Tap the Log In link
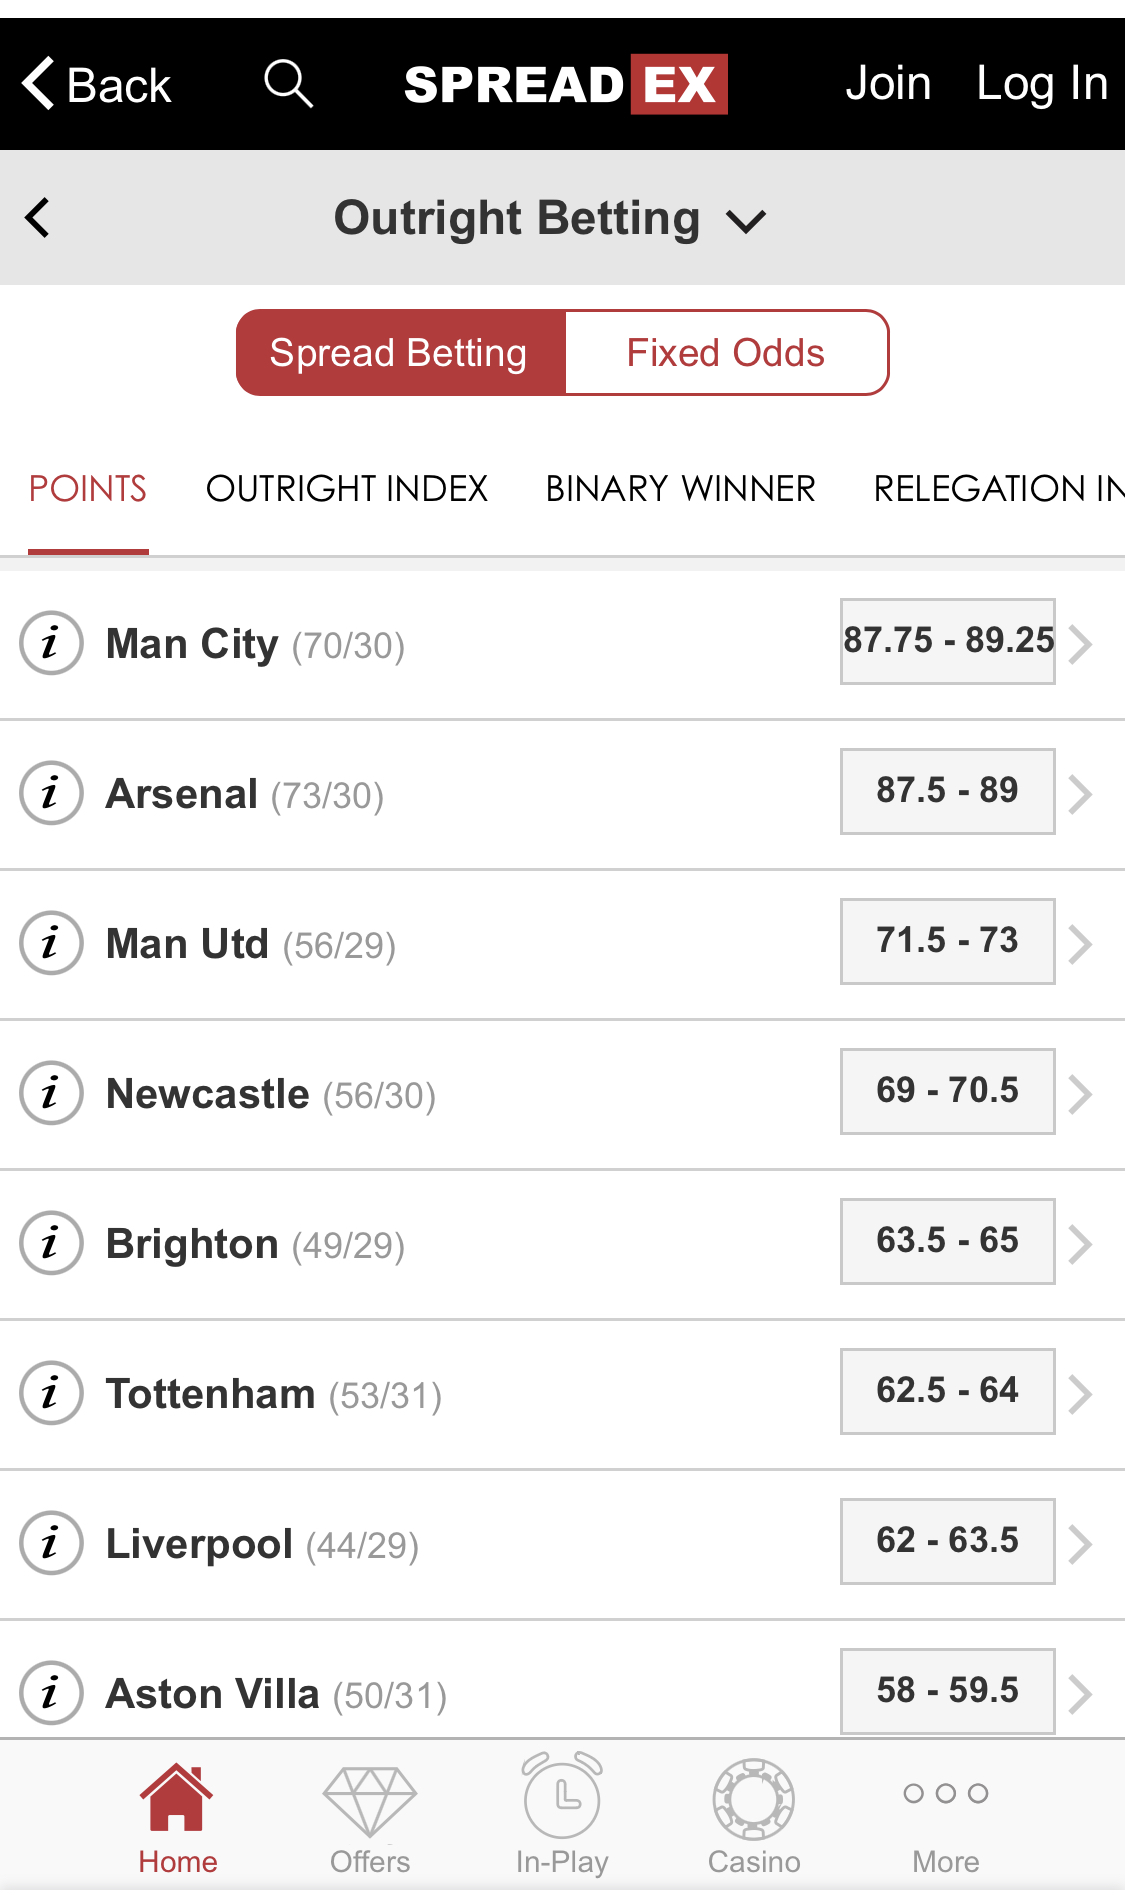Screen dimensions: 1125x1903 click(1042, 84)
